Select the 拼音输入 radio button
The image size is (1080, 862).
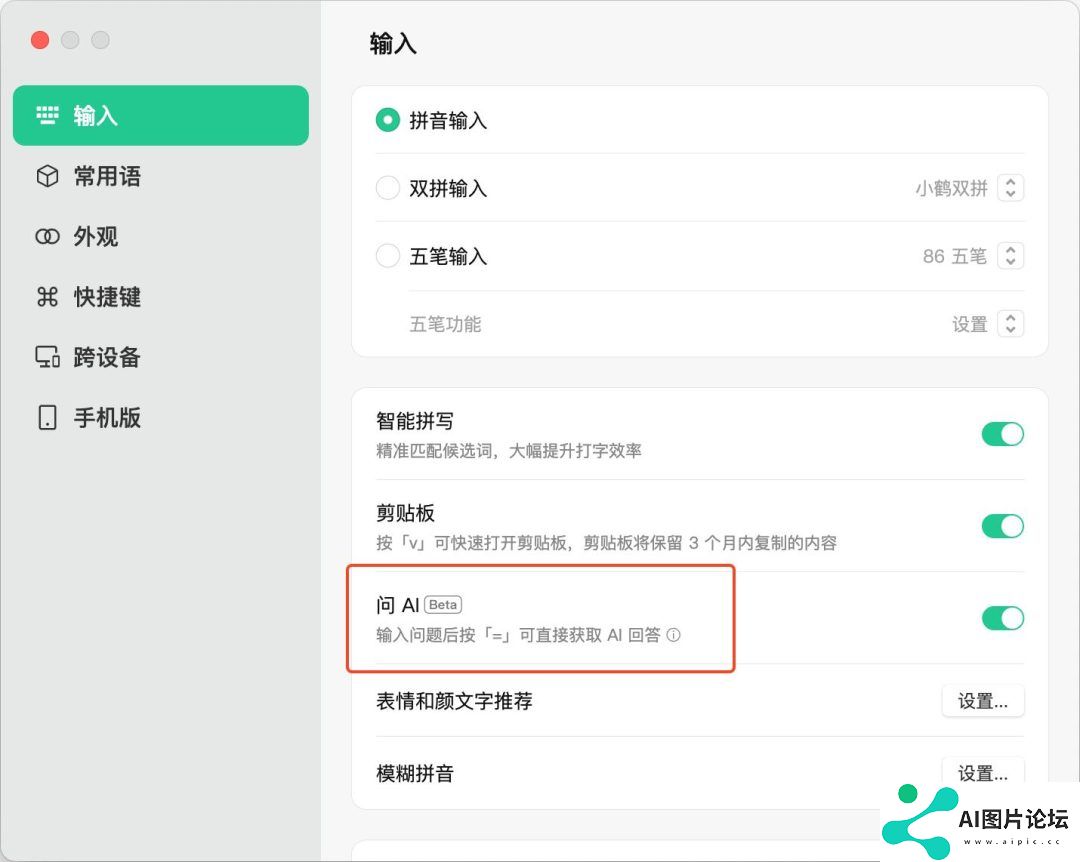coord(388,120)
